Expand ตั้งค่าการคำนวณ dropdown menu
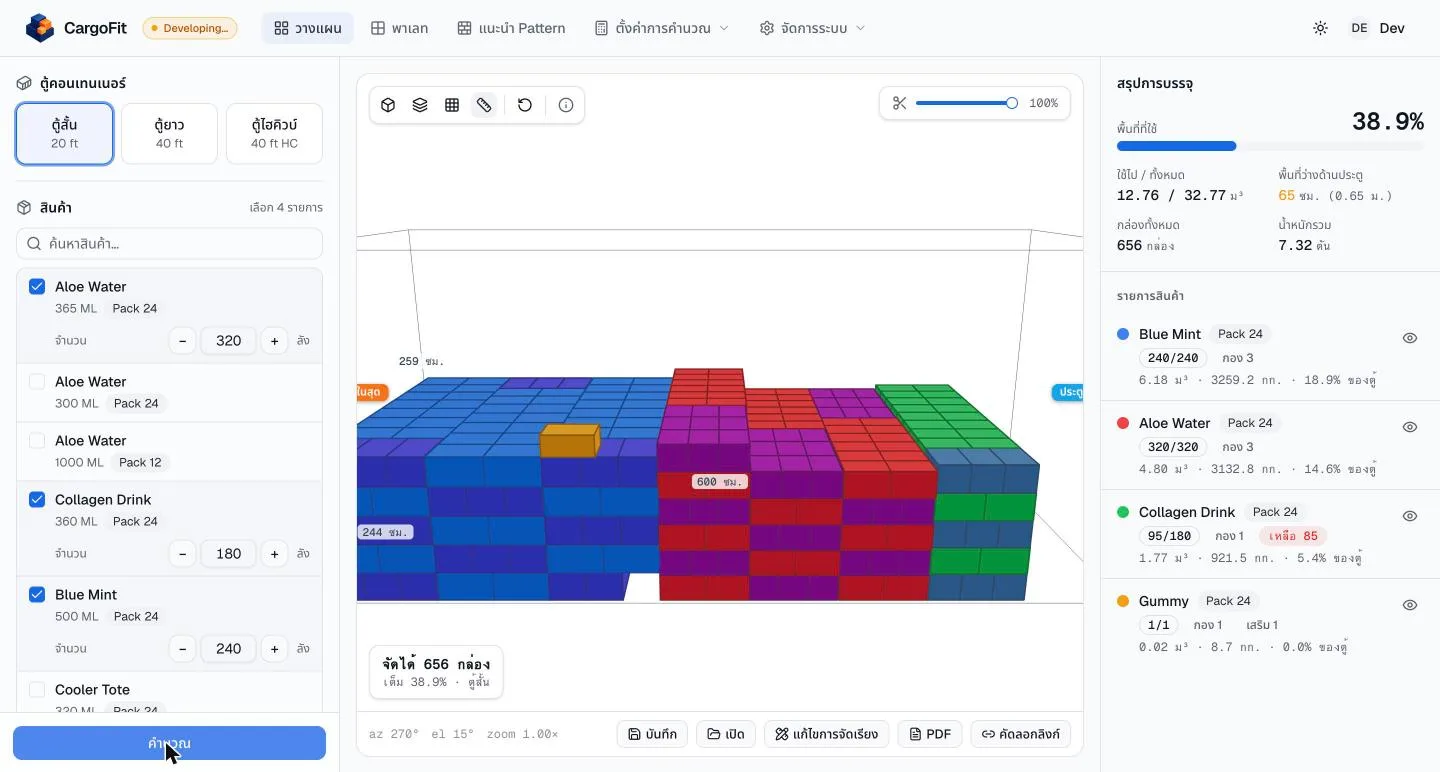This screenshot has height=772, width=1440. [x=662, y=28]
